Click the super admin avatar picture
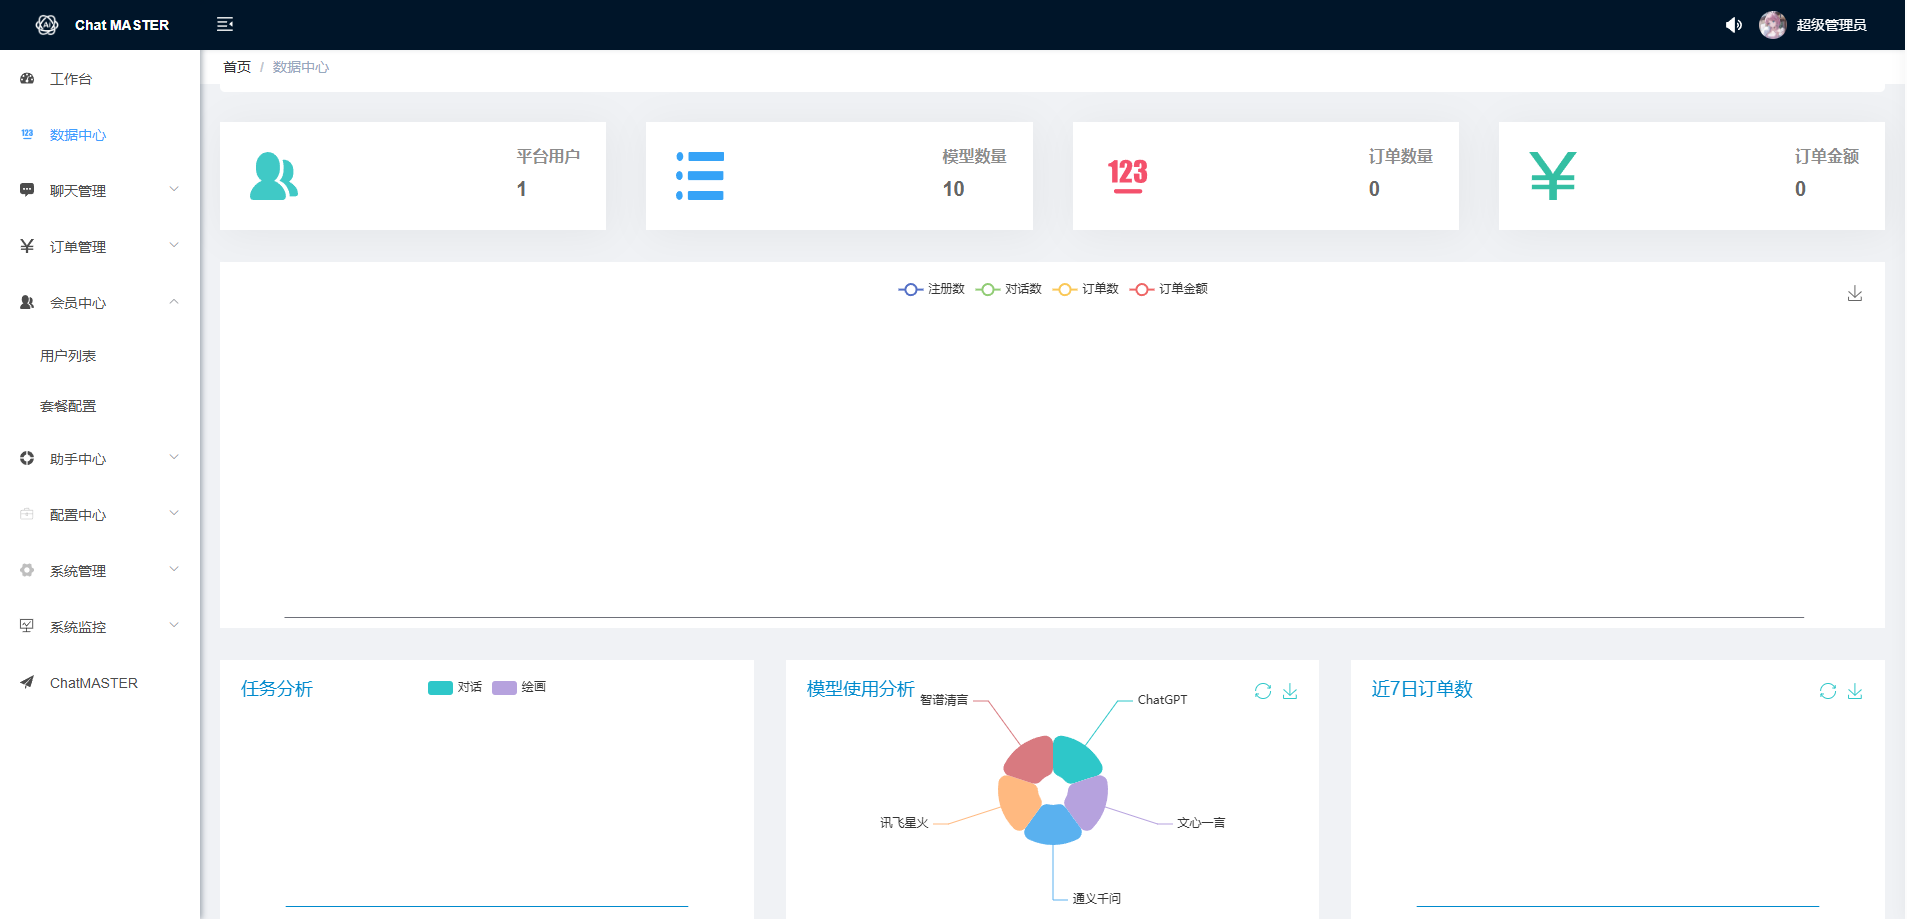The width and height of the screenshot is (1907, 919). pyautogui.click(x=1772, y=25)
